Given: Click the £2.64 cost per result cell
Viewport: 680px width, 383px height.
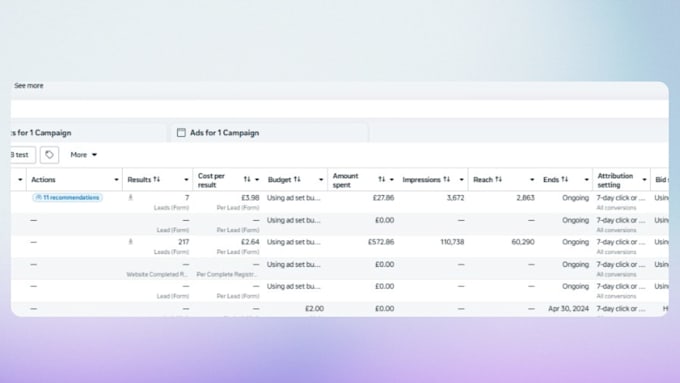Looking at the screenshot, I should [250, 242].
